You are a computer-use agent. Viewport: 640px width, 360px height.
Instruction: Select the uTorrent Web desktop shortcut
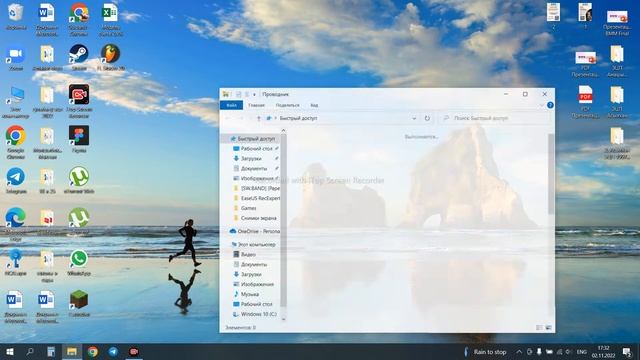pos(79,180)
